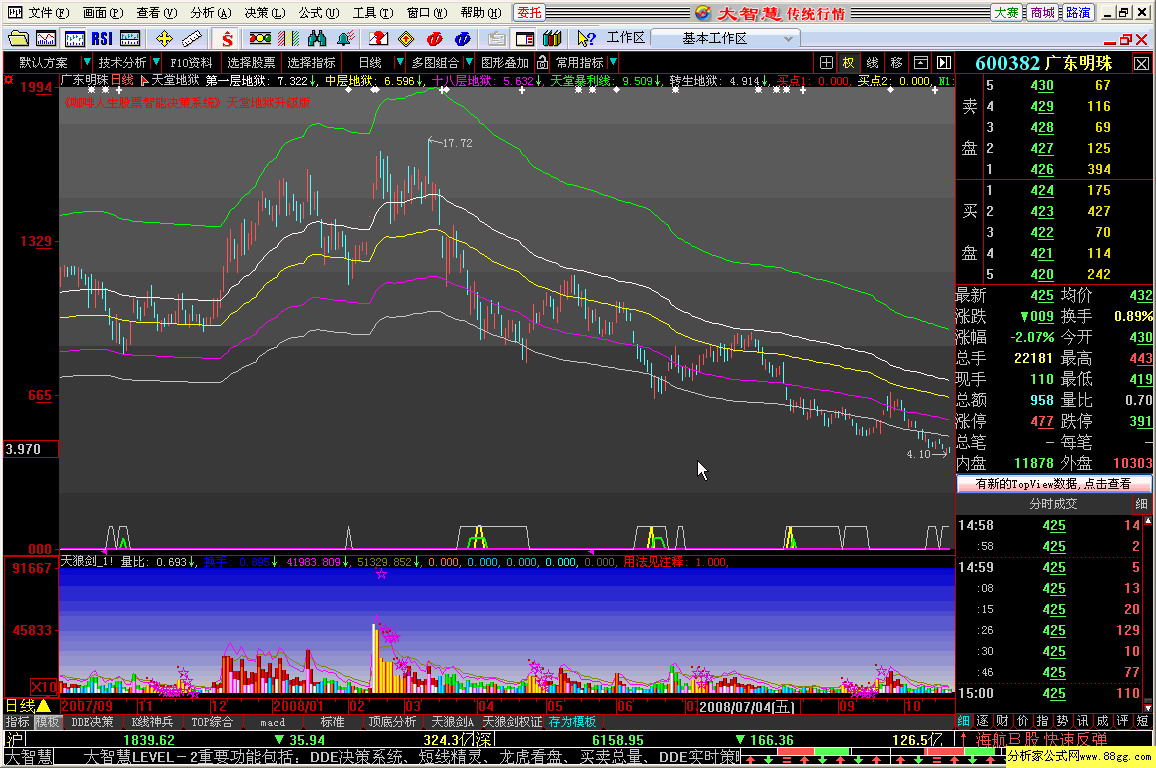Click the 海航B股快速反弹 news ticker
This screenshot has width=1156, height=768.
coord(1042,739)
